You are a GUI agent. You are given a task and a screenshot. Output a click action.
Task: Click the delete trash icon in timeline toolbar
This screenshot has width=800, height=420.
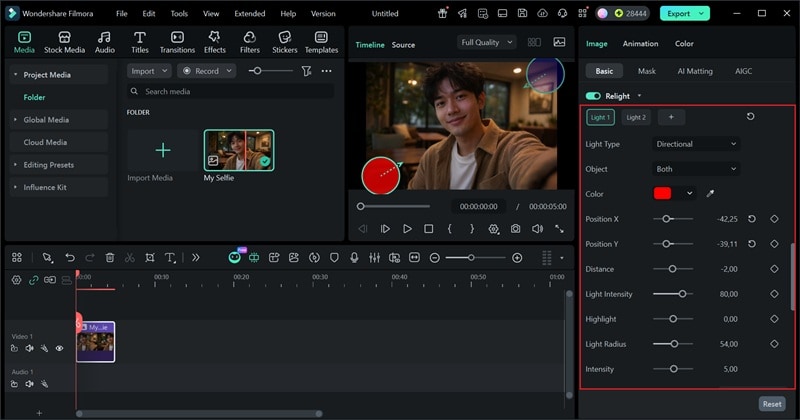pyautogui.click(x=110, y=257)
